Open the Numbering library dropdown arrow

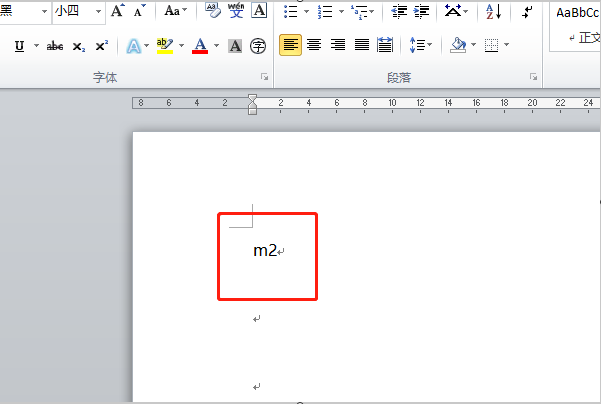[341, 11]
